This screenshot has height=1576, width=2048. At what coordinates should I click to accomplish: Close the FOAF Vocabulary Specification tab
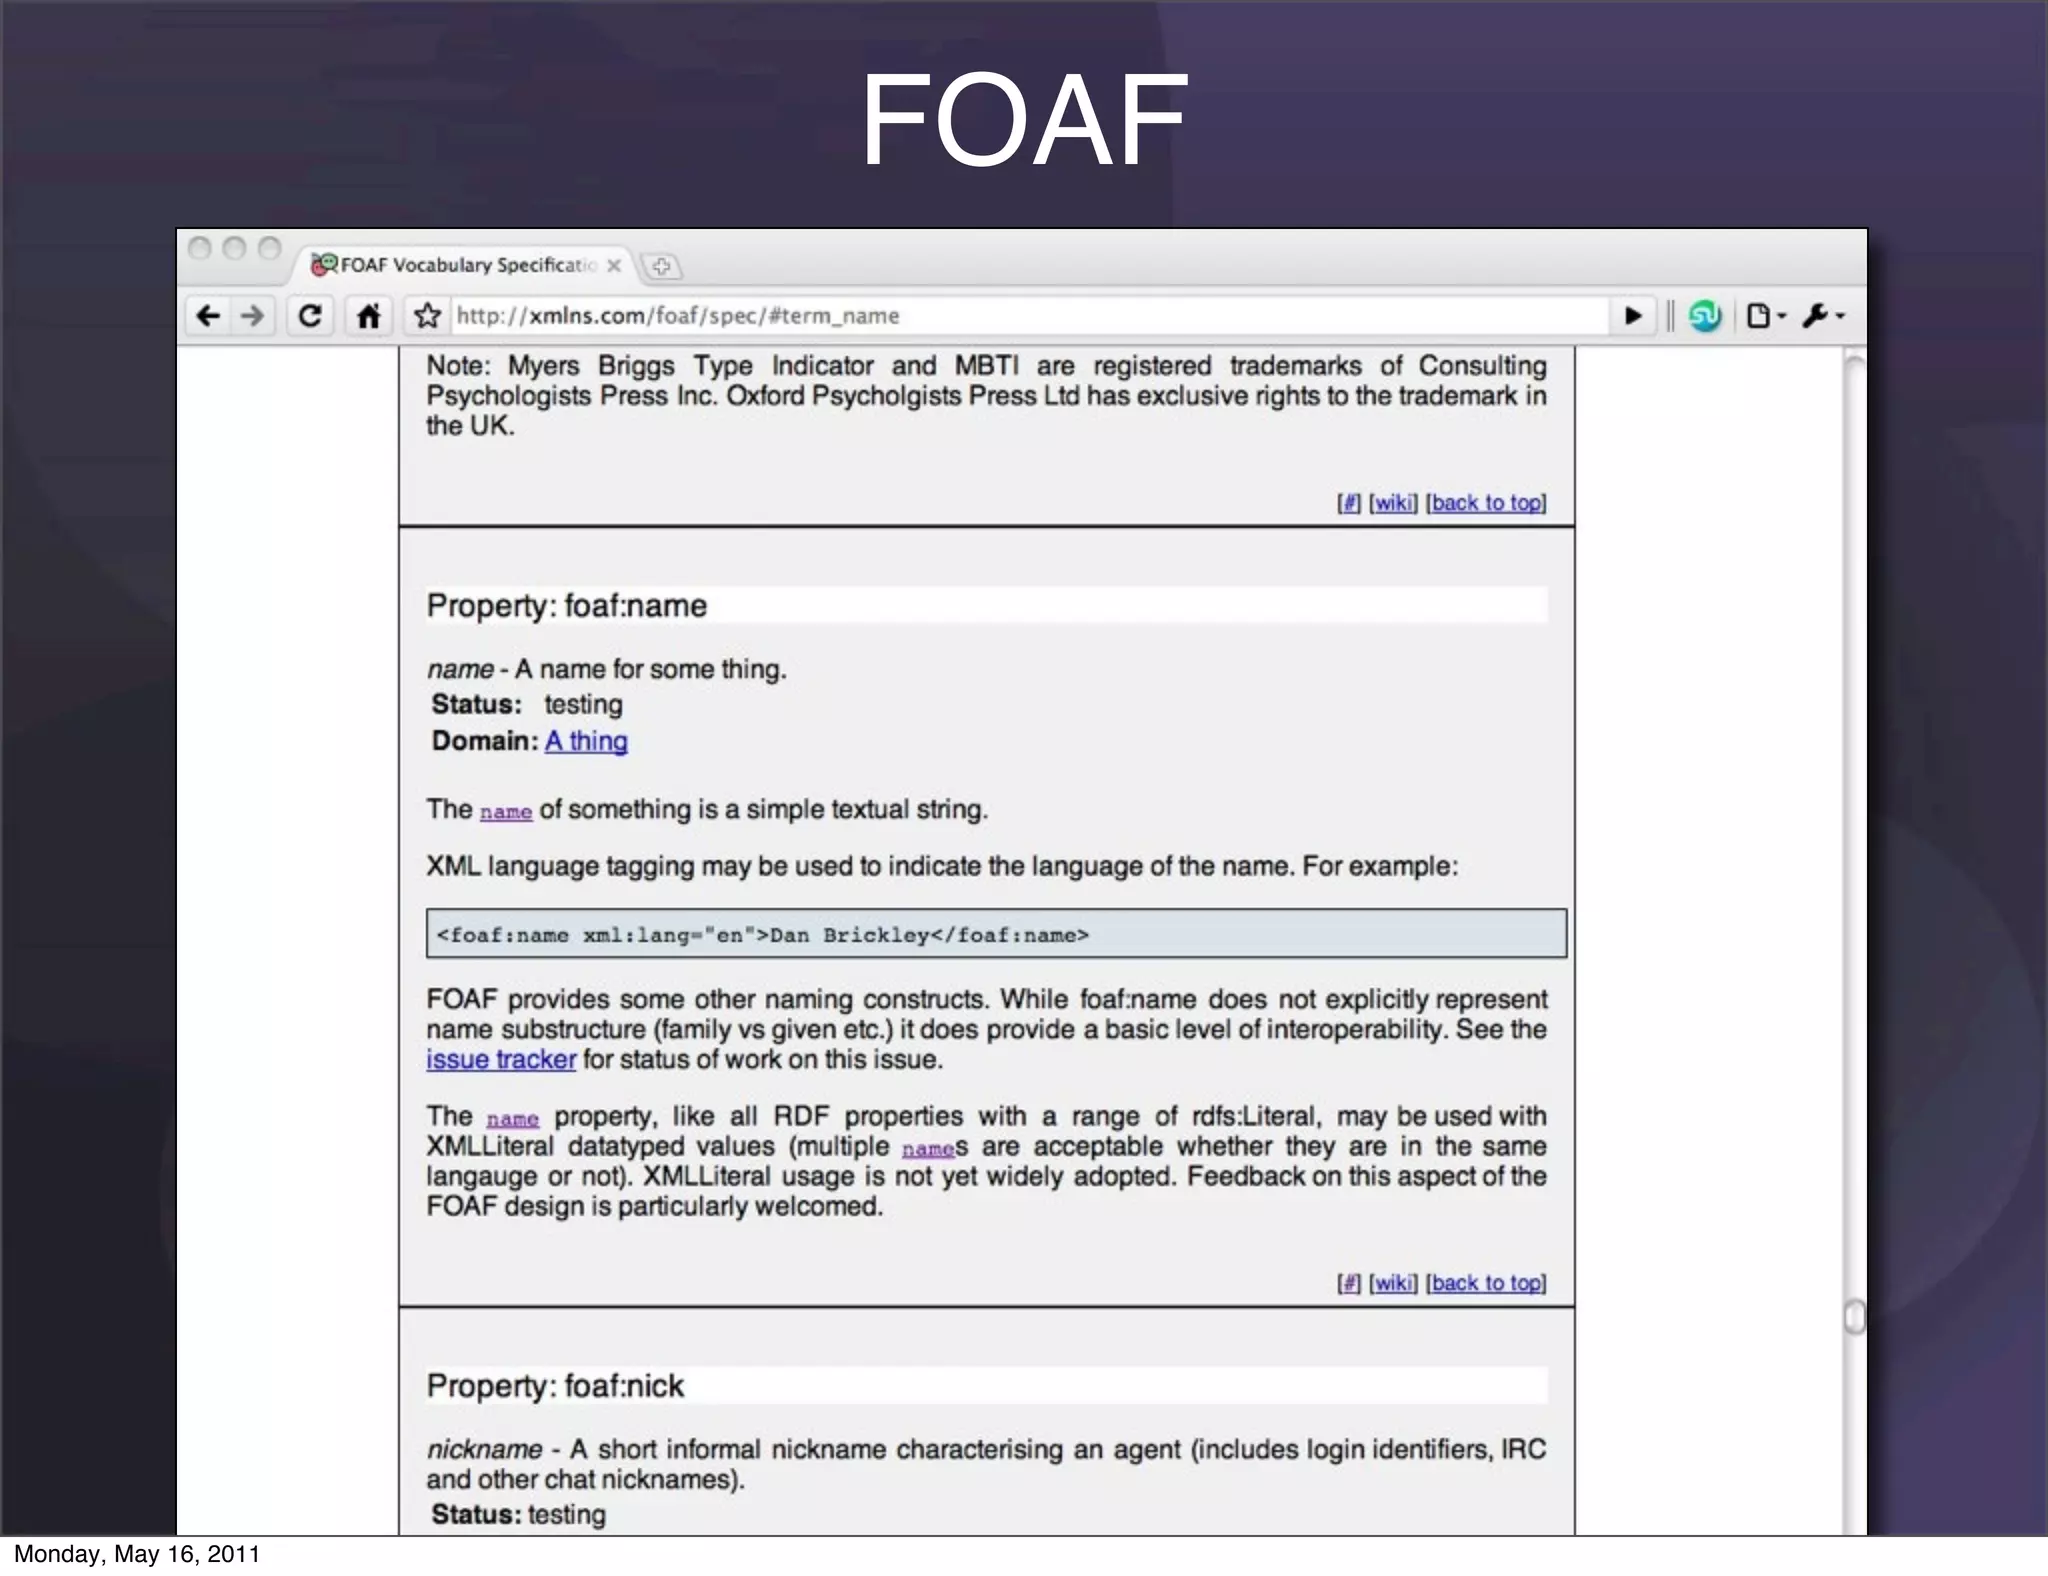614,265
